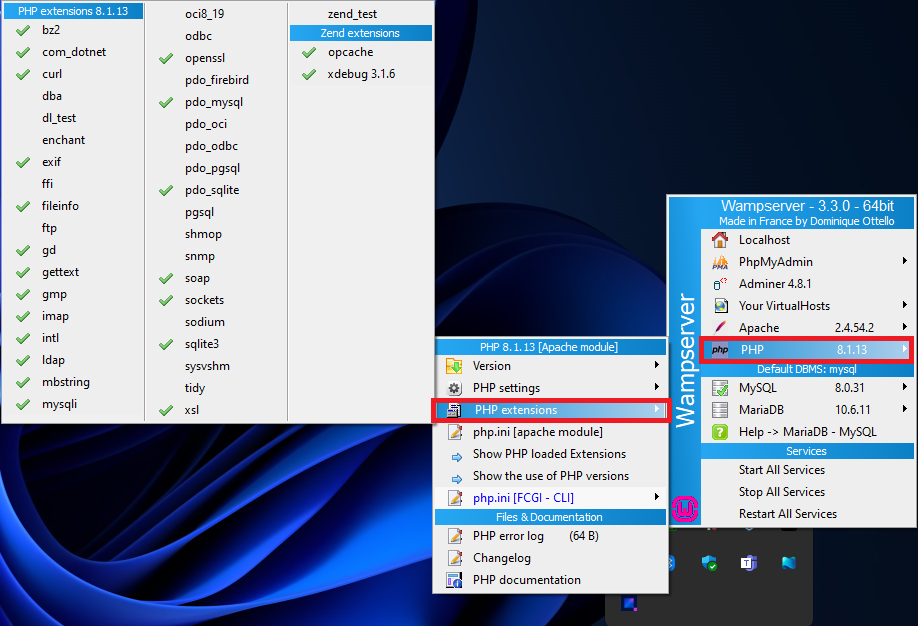Select Show the use of PHP versions
Image resolution: width=918 pixels, height=626 pixels.
[x=551, y=476]
